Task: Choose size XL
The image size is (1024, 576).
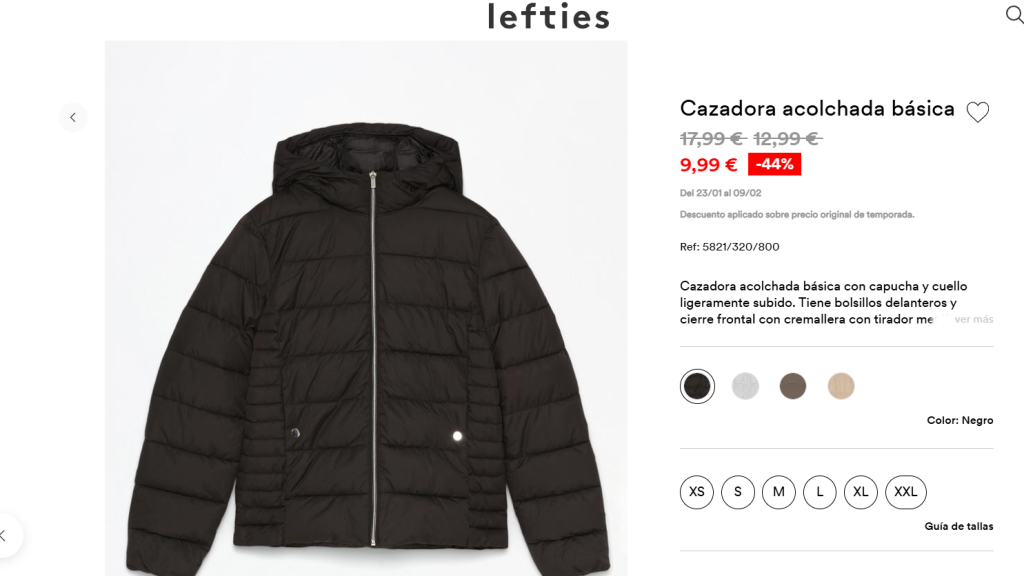Action: tap(861, 492)
